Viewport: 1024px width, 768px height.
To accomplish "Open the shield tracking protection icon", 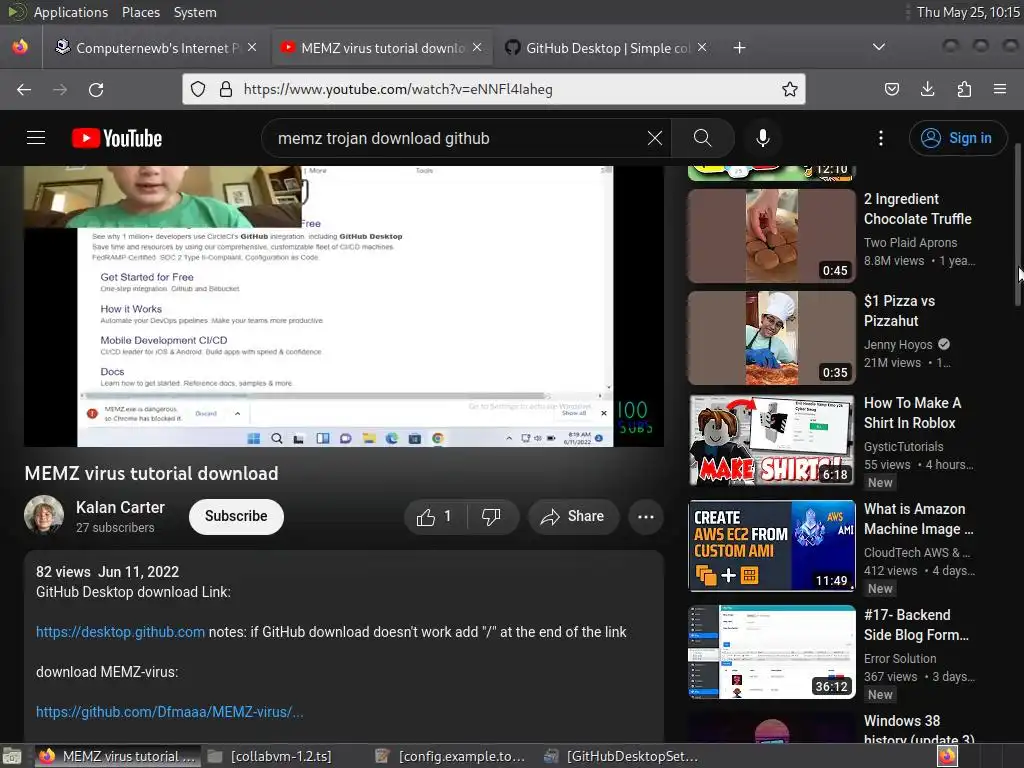I will (198, 89).
